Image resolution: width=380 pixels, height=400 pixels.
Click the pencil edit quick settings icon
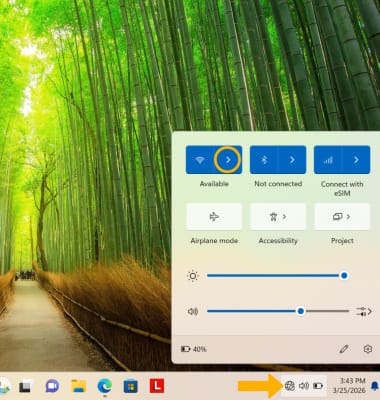344,349
